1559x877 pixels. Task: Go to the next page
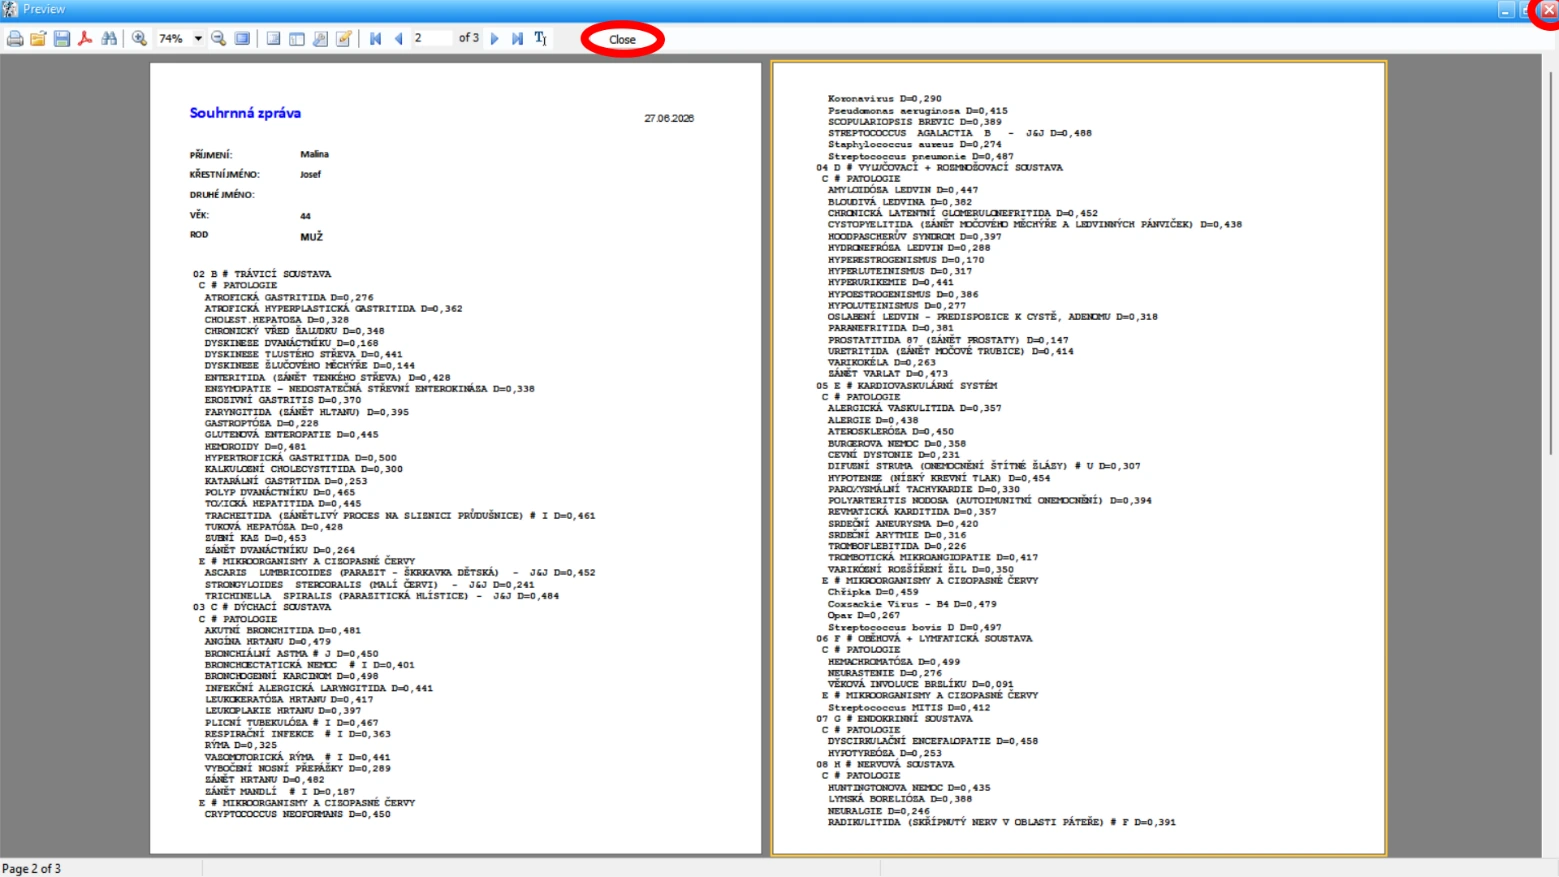click(x=495, y=39)
